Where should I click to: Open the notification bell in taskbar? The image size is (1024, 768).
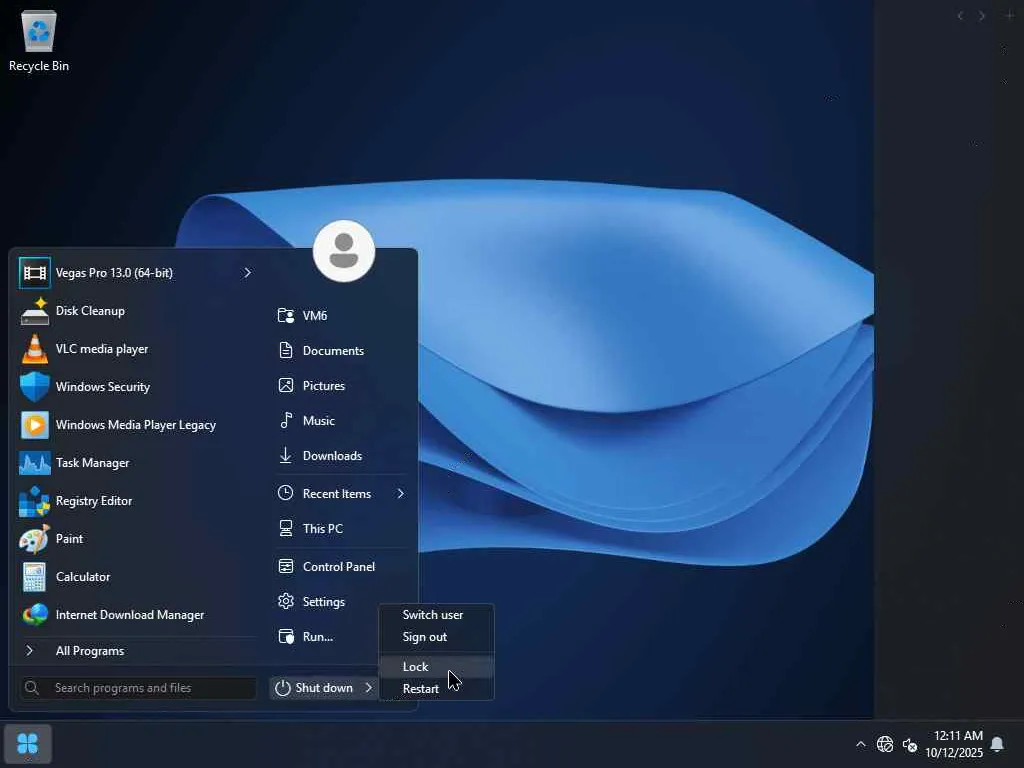tap(997, 744)
